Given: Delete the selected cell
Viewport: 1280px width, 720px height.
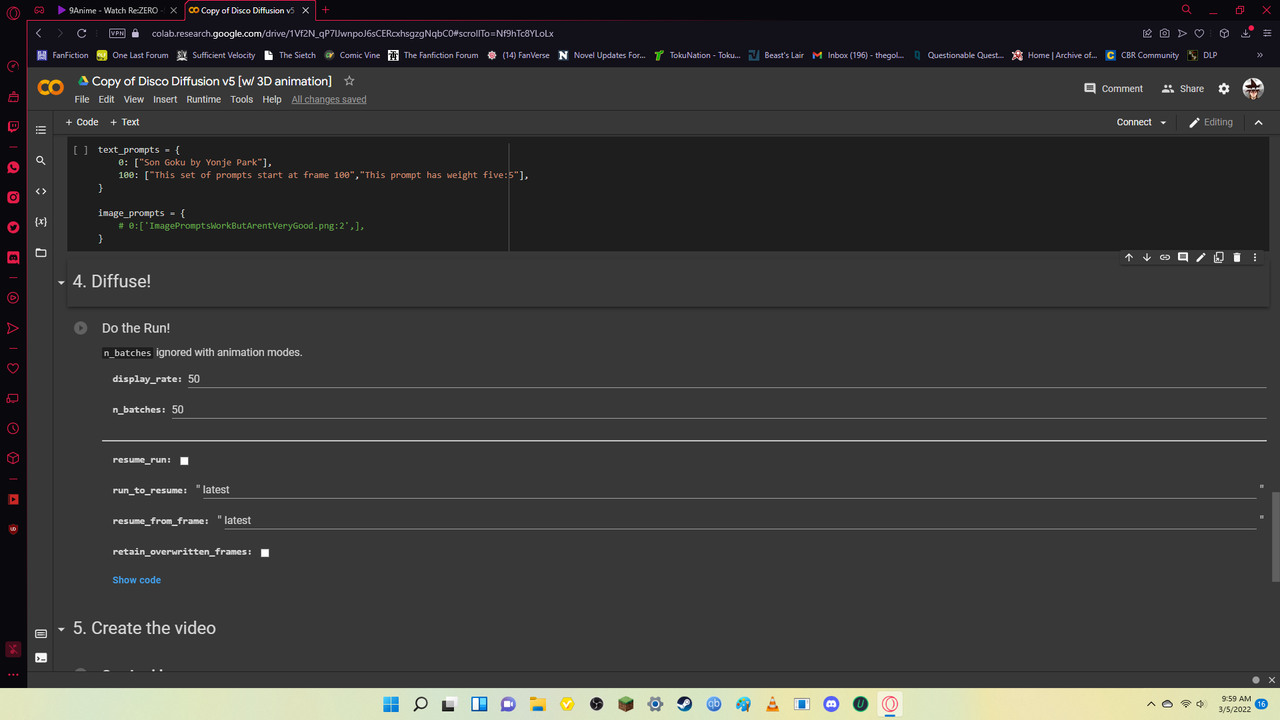Looking at the screenshot, I should pyautogui.click(x=1237, y=257).
